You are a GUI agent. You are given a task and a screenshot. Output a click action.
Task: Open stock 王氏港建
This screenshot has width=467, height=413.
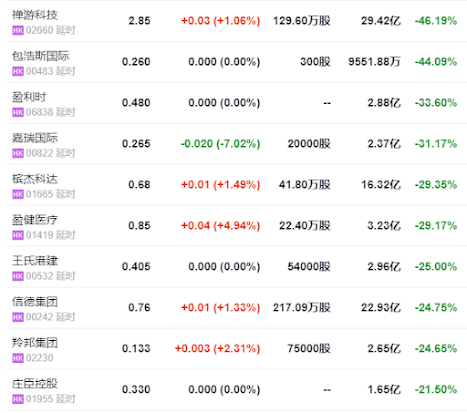[x=35, y=261]
